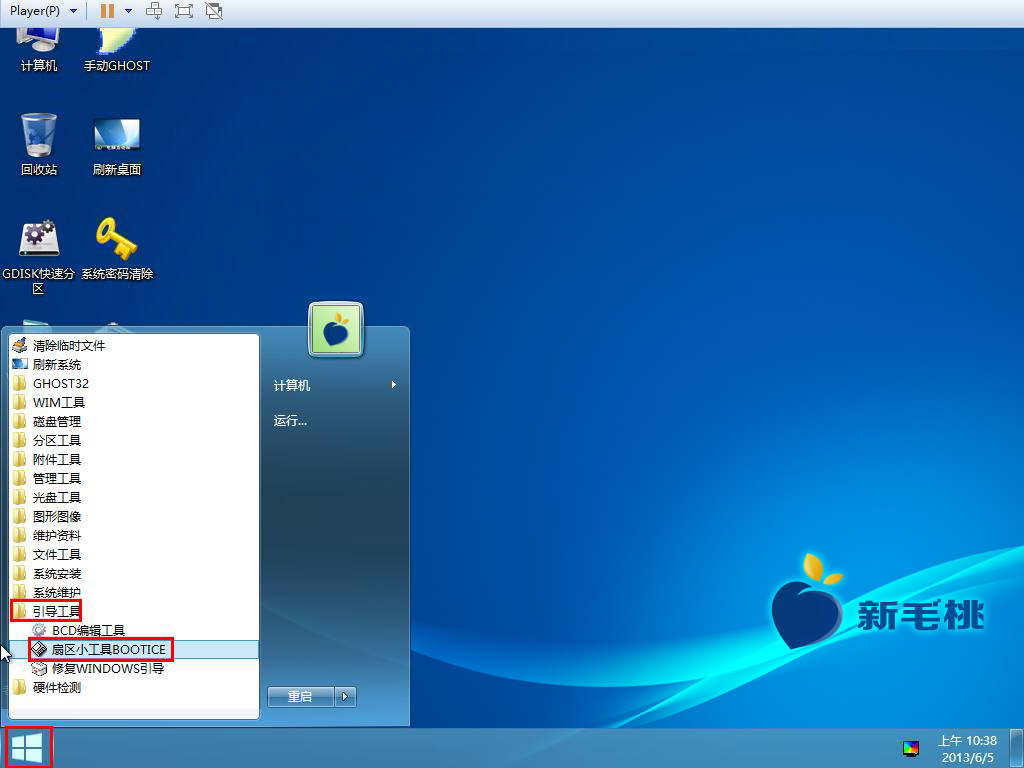Open the 系统安装 folder entry
Image resolution: width=1024 pixels, height=768 pixels.
point(134,573)
